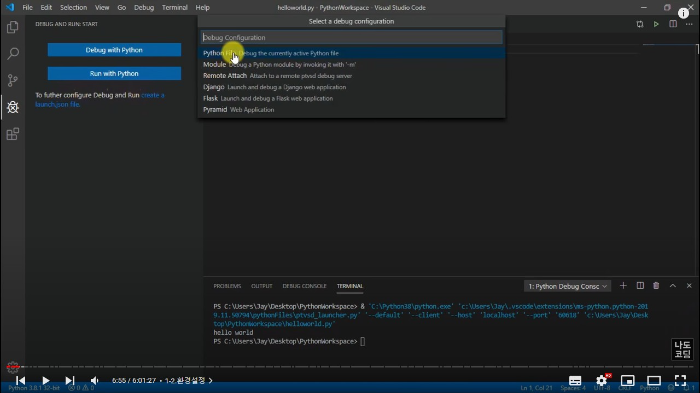Seek on the video progress bar
Screen dimensions: 700x393
pos(350,367)
